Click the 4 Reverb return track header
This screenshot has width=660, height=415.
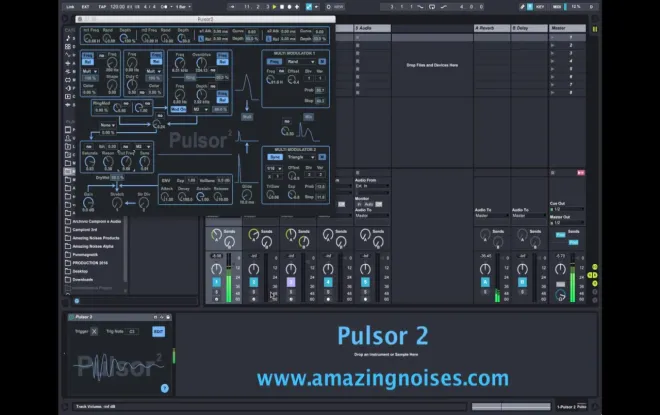pos(492,28)
